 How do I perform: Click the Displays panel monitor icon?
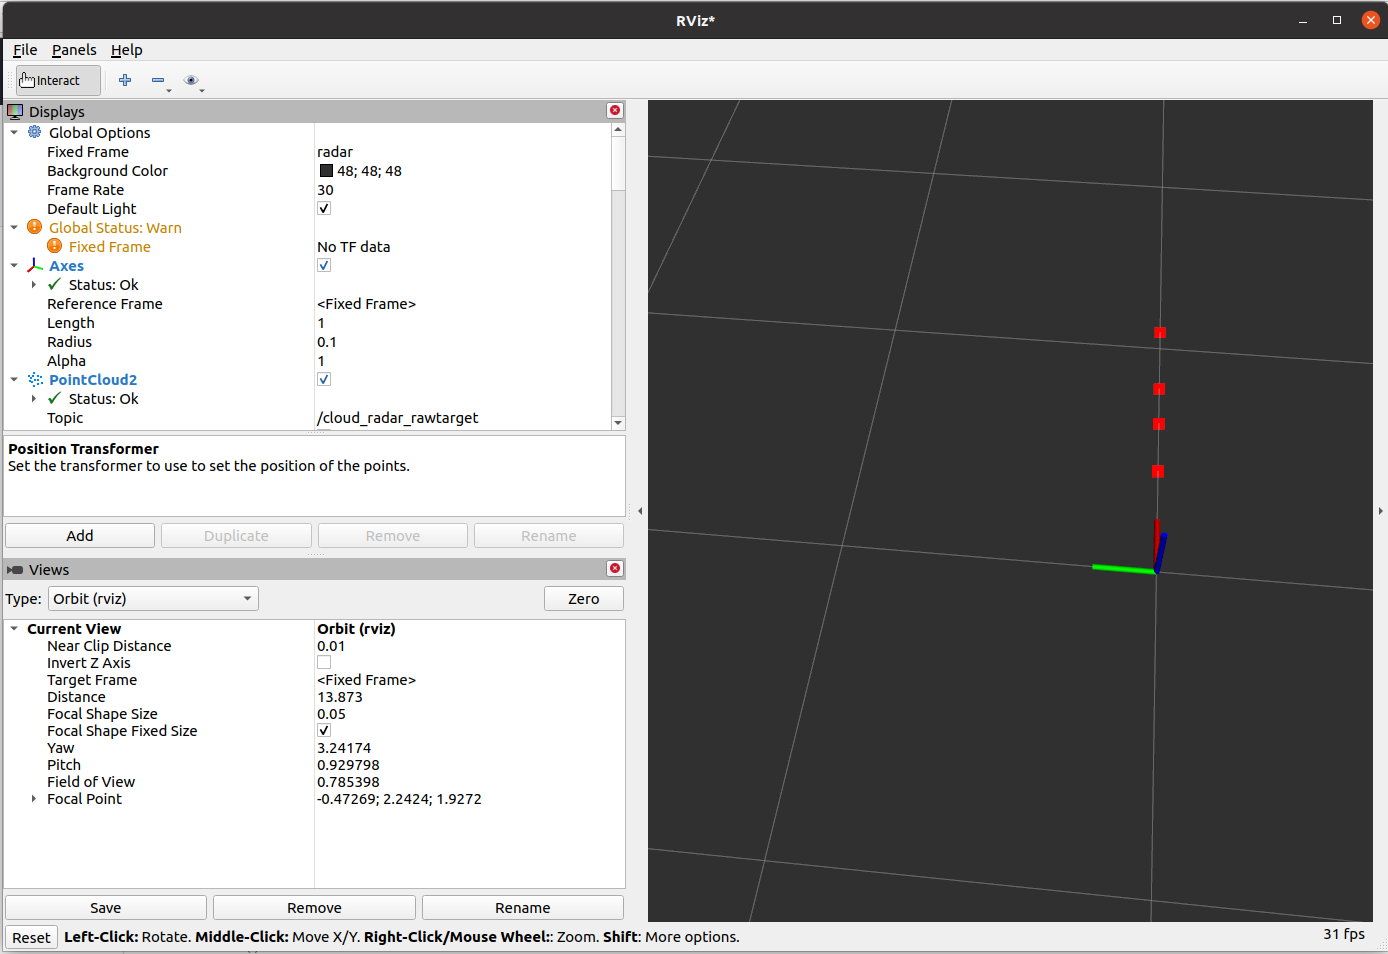point(14,111)
